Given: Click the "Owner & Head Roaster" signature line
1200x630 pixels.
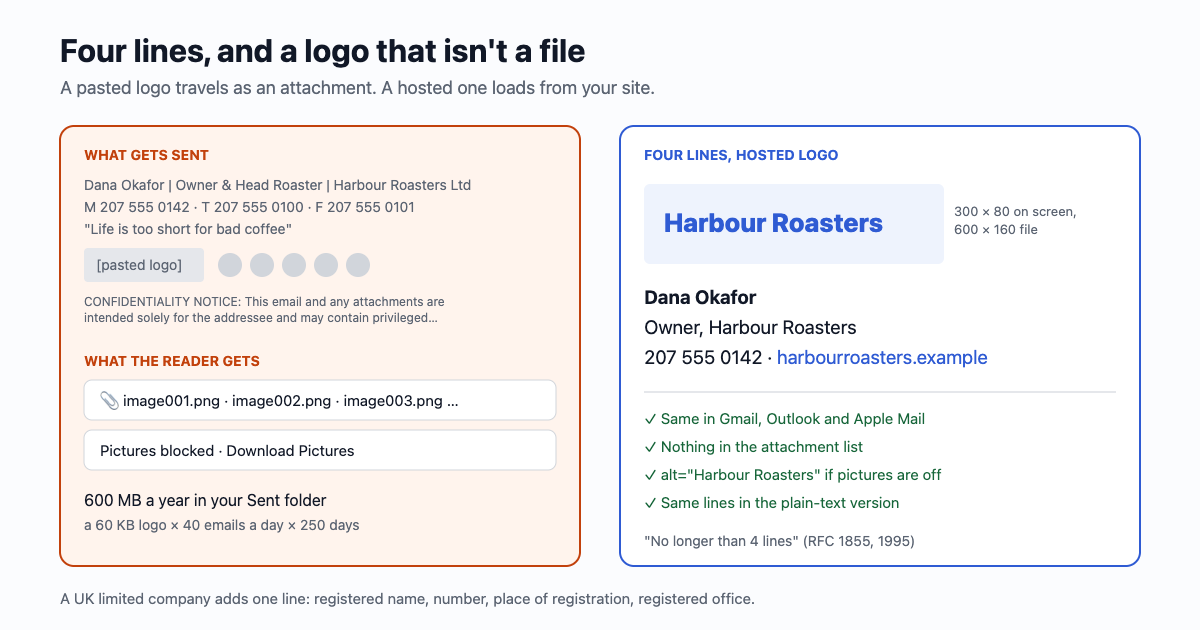Looking at the screenshot, I should (277, 185).
